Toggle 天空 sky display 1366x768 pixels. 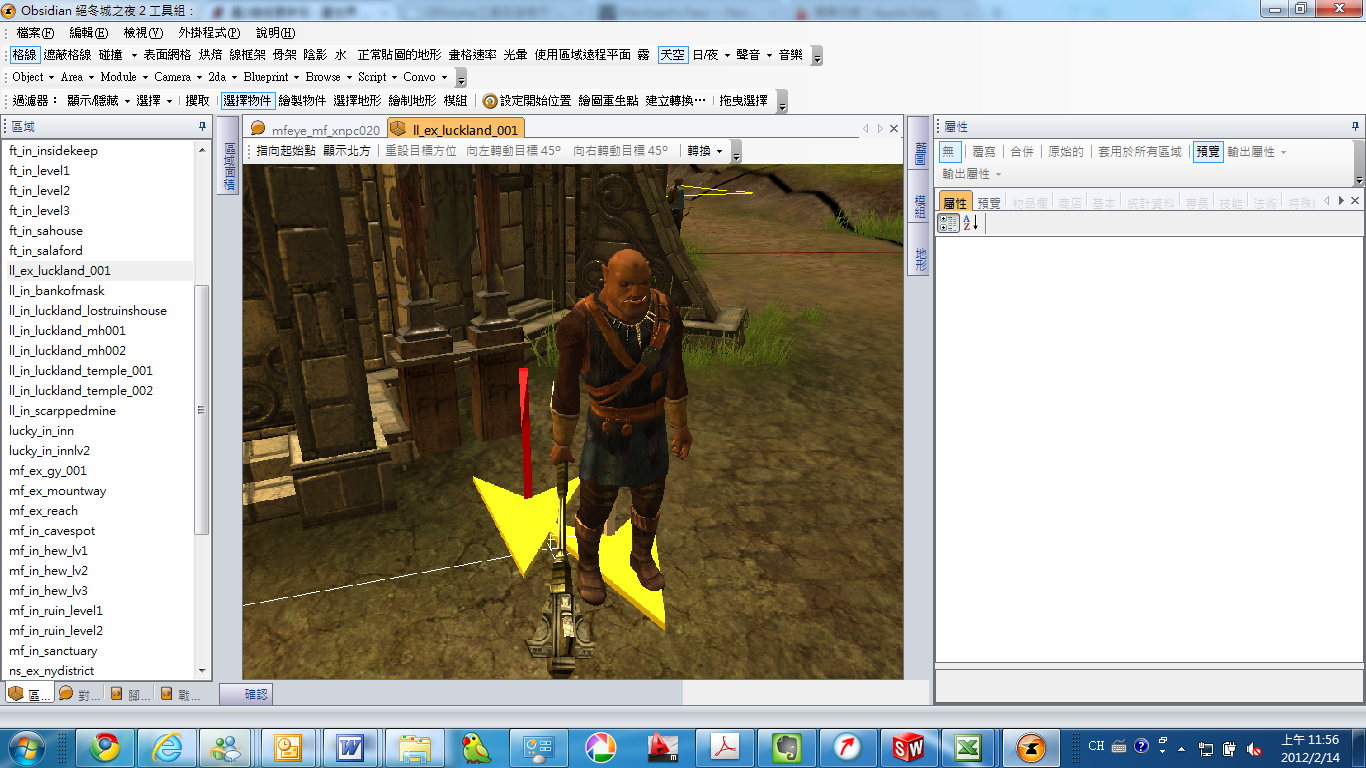click(x=672, y=55)
